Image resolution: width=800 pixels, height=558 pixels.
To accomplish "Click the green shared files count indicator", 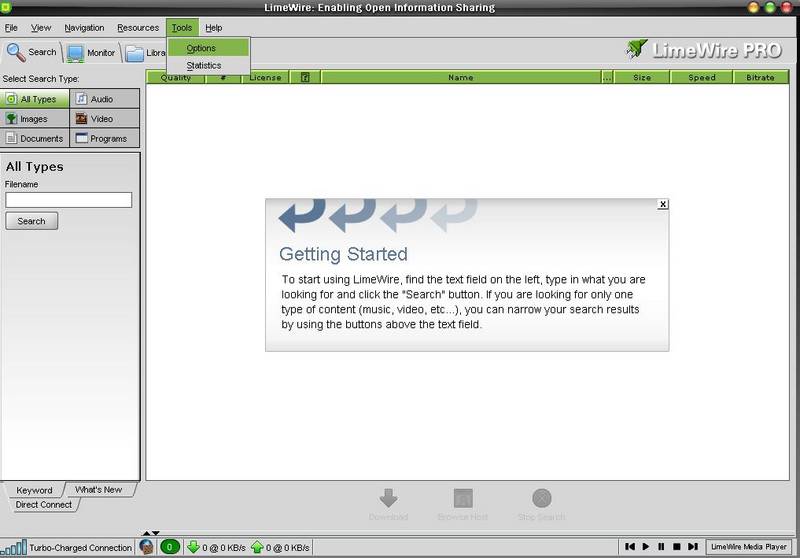I will click(x=169, y=547).
